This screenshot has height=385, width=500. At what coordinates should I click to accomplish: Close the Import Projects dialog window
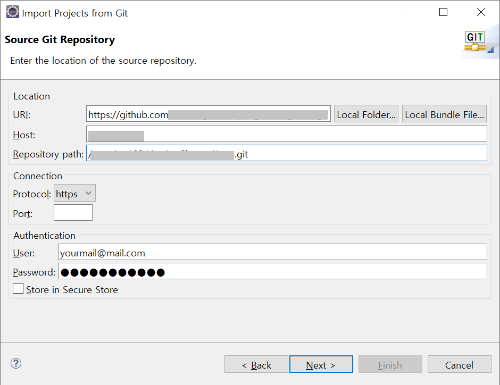point(481,12)
